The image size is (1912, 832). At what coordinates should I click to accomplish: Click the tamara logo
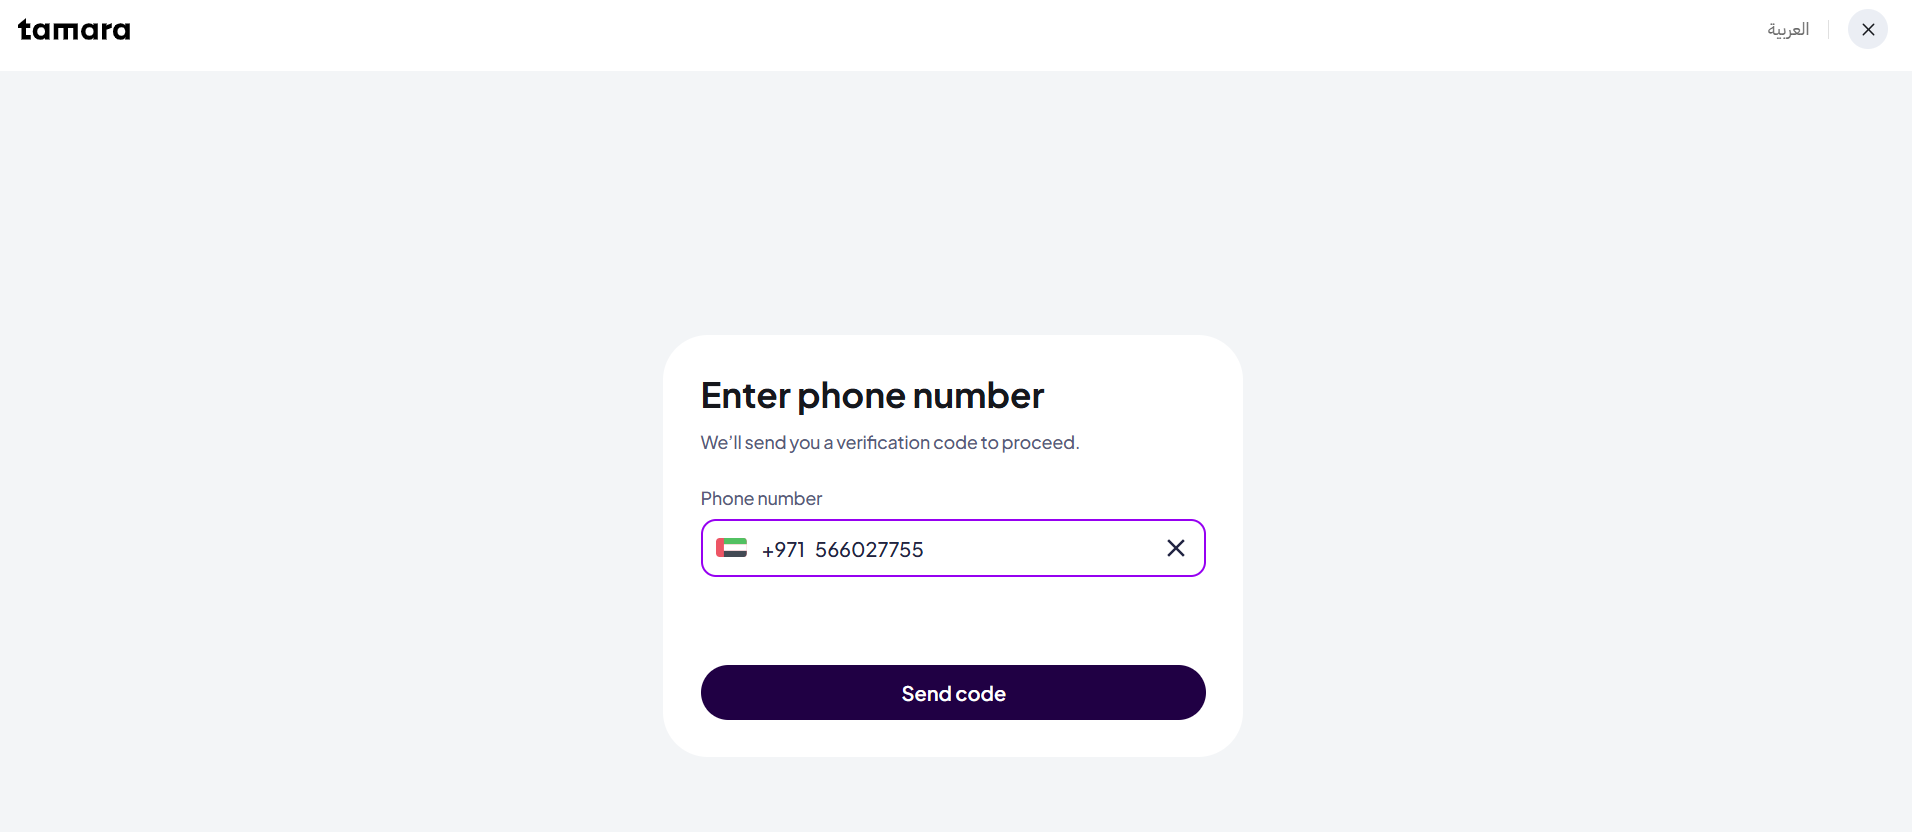[74, 30]
